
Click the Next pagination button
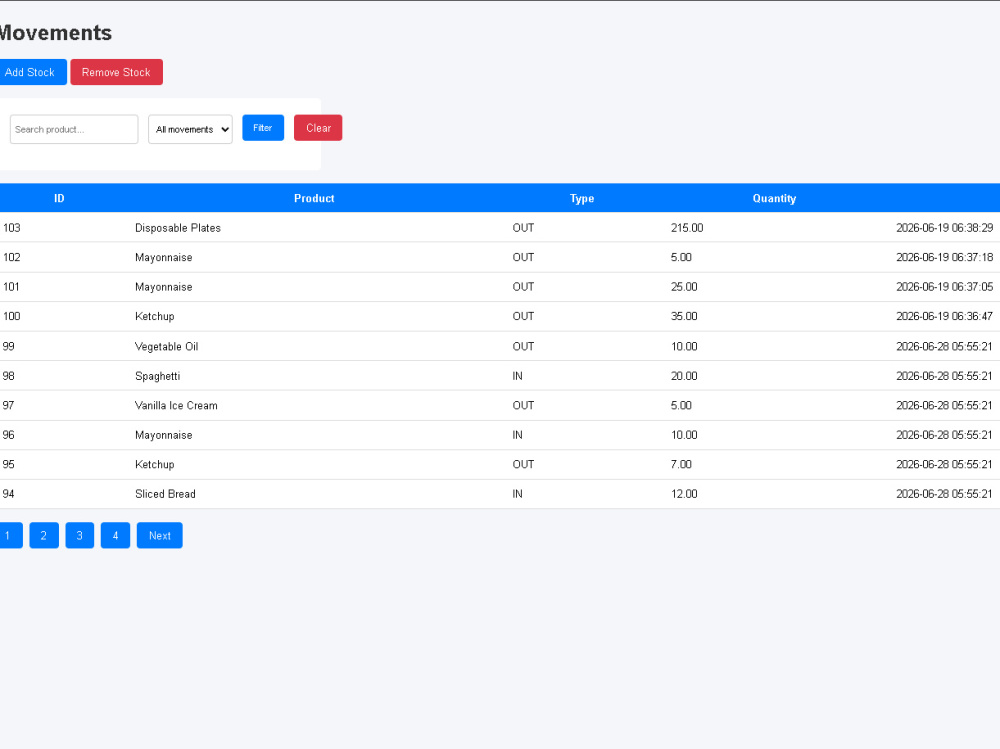[159, 536]
